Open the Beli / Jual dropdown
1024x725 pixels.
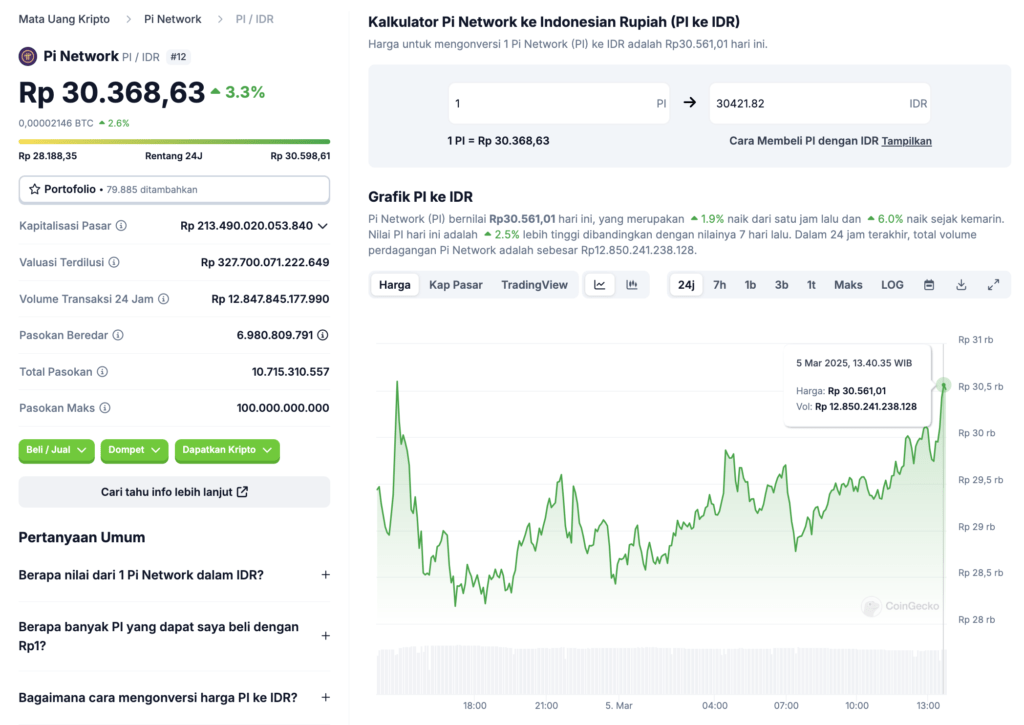point(56,450)
